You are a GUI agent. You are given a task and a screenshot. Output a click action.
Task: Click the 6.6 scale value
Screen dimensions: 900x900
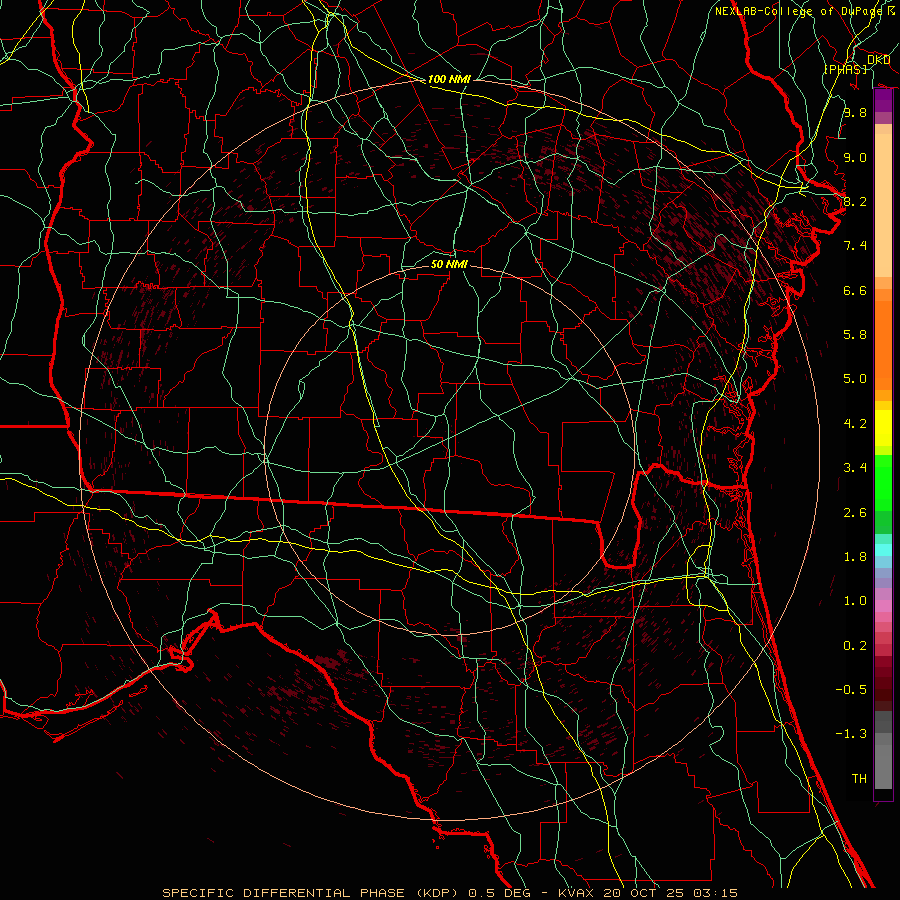click(855, 290)
